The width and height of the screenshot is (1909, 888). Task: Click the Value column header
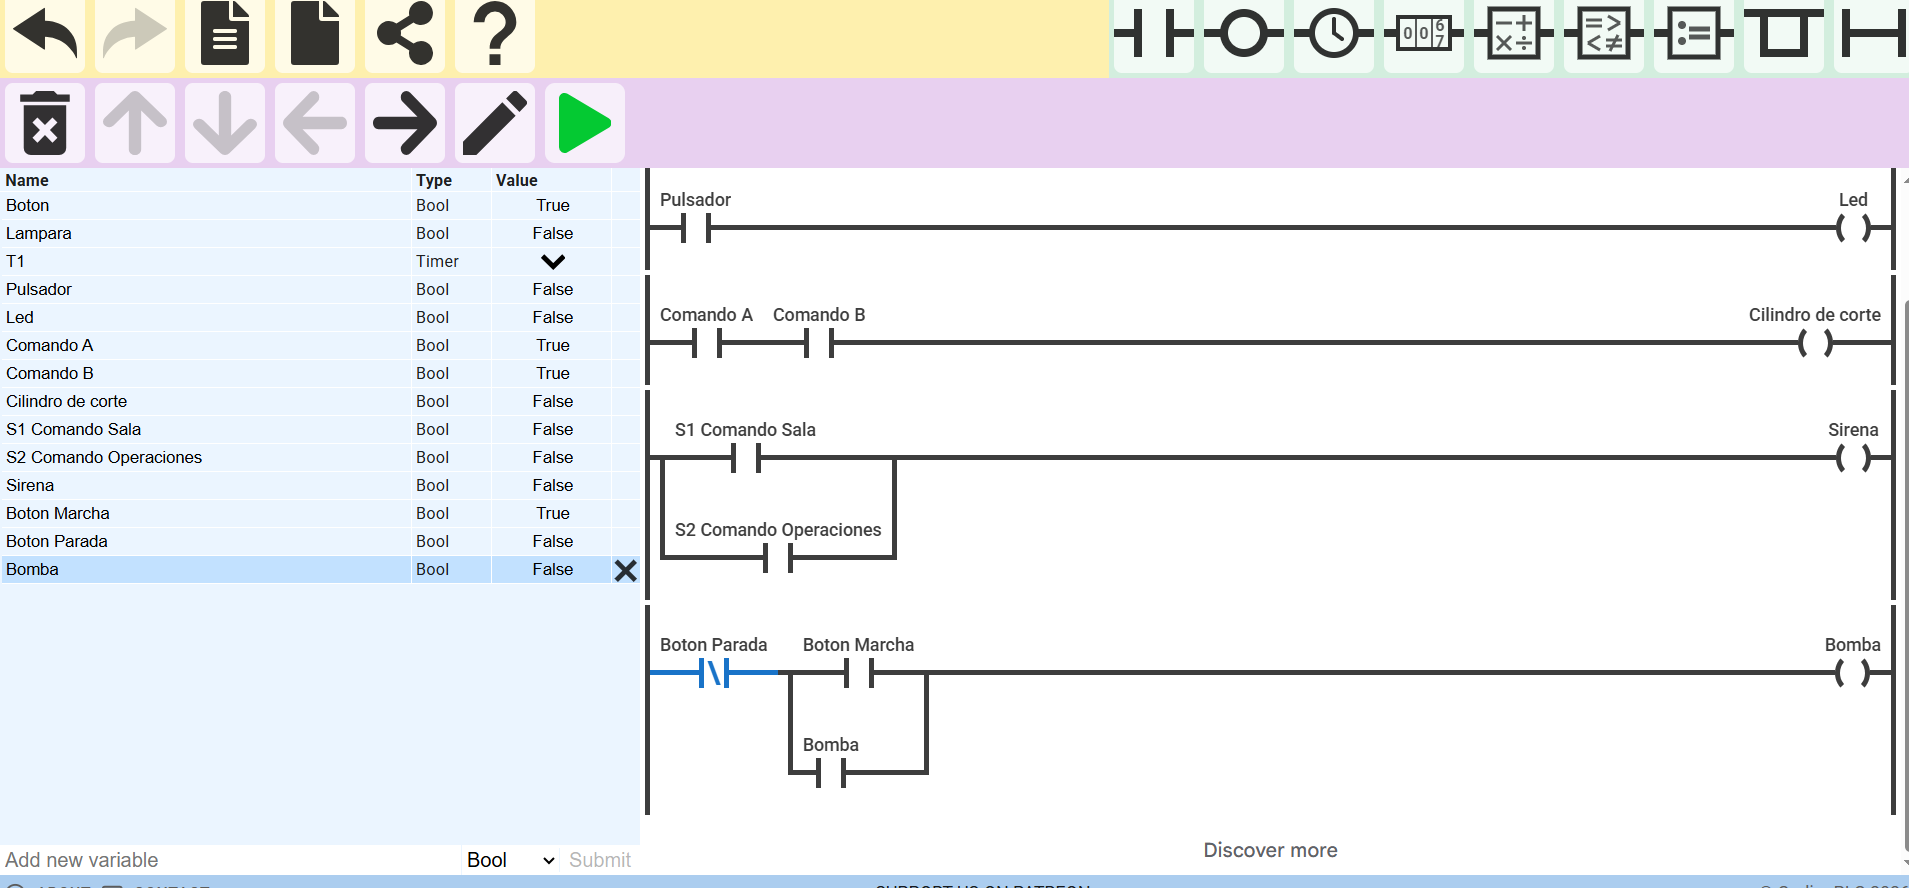tap(517, 180)
